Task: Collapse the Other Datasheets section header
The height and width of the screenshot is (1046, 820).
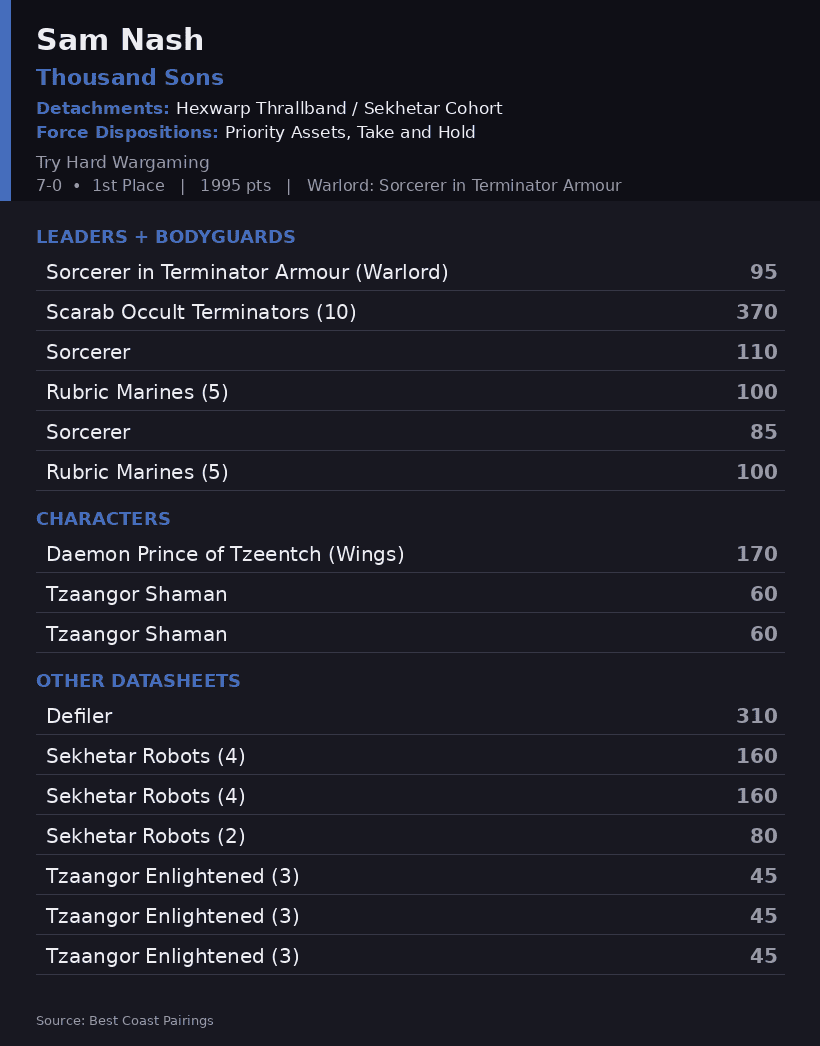Action: [138, 681]
